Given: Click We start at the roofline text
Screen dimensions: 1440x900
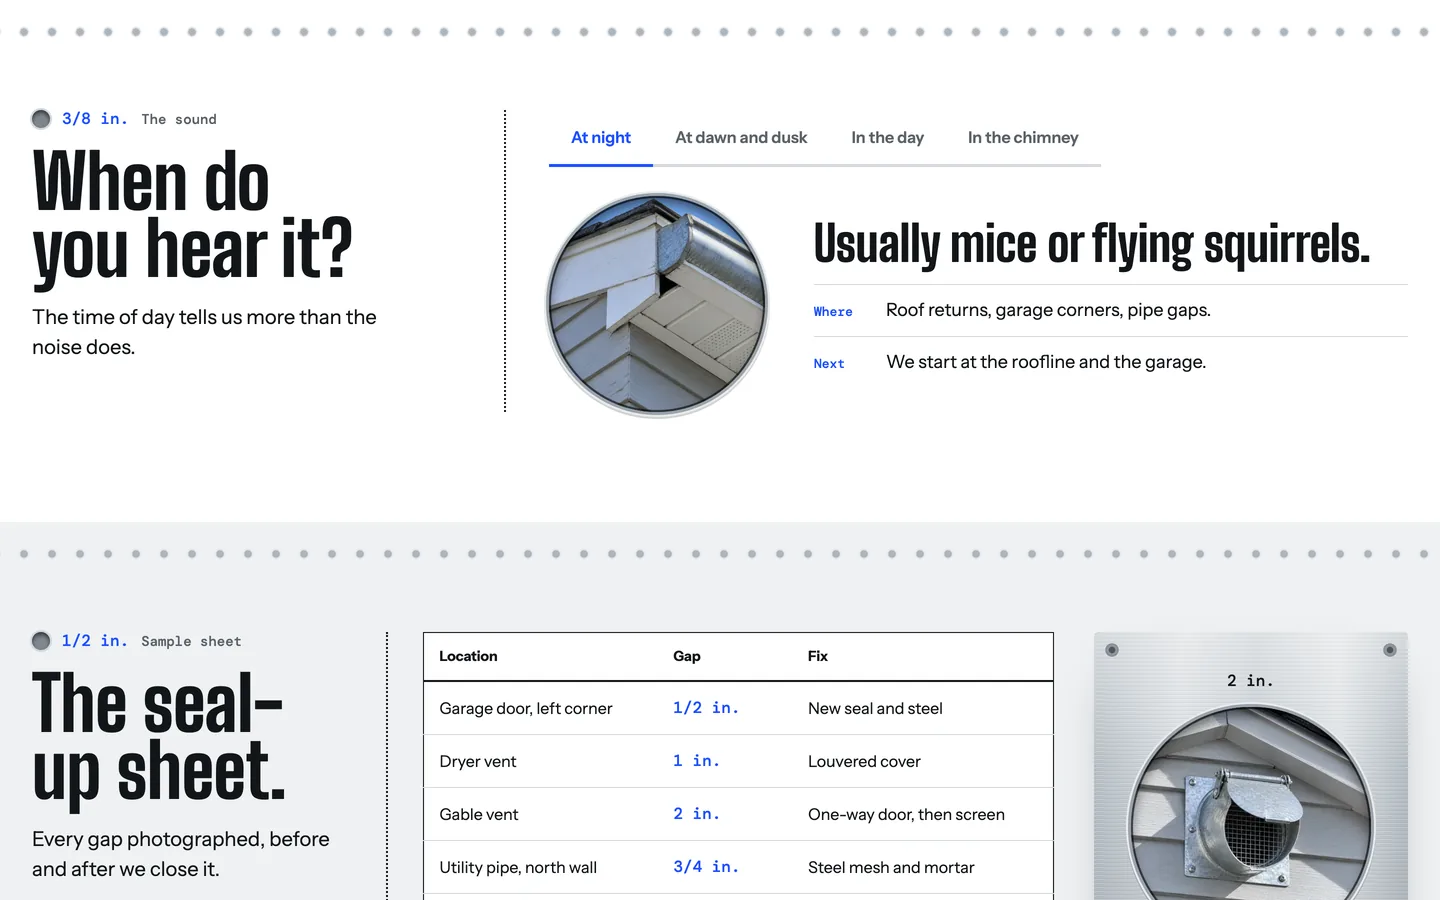Looking at the screenshot, I should (1046, 362).
